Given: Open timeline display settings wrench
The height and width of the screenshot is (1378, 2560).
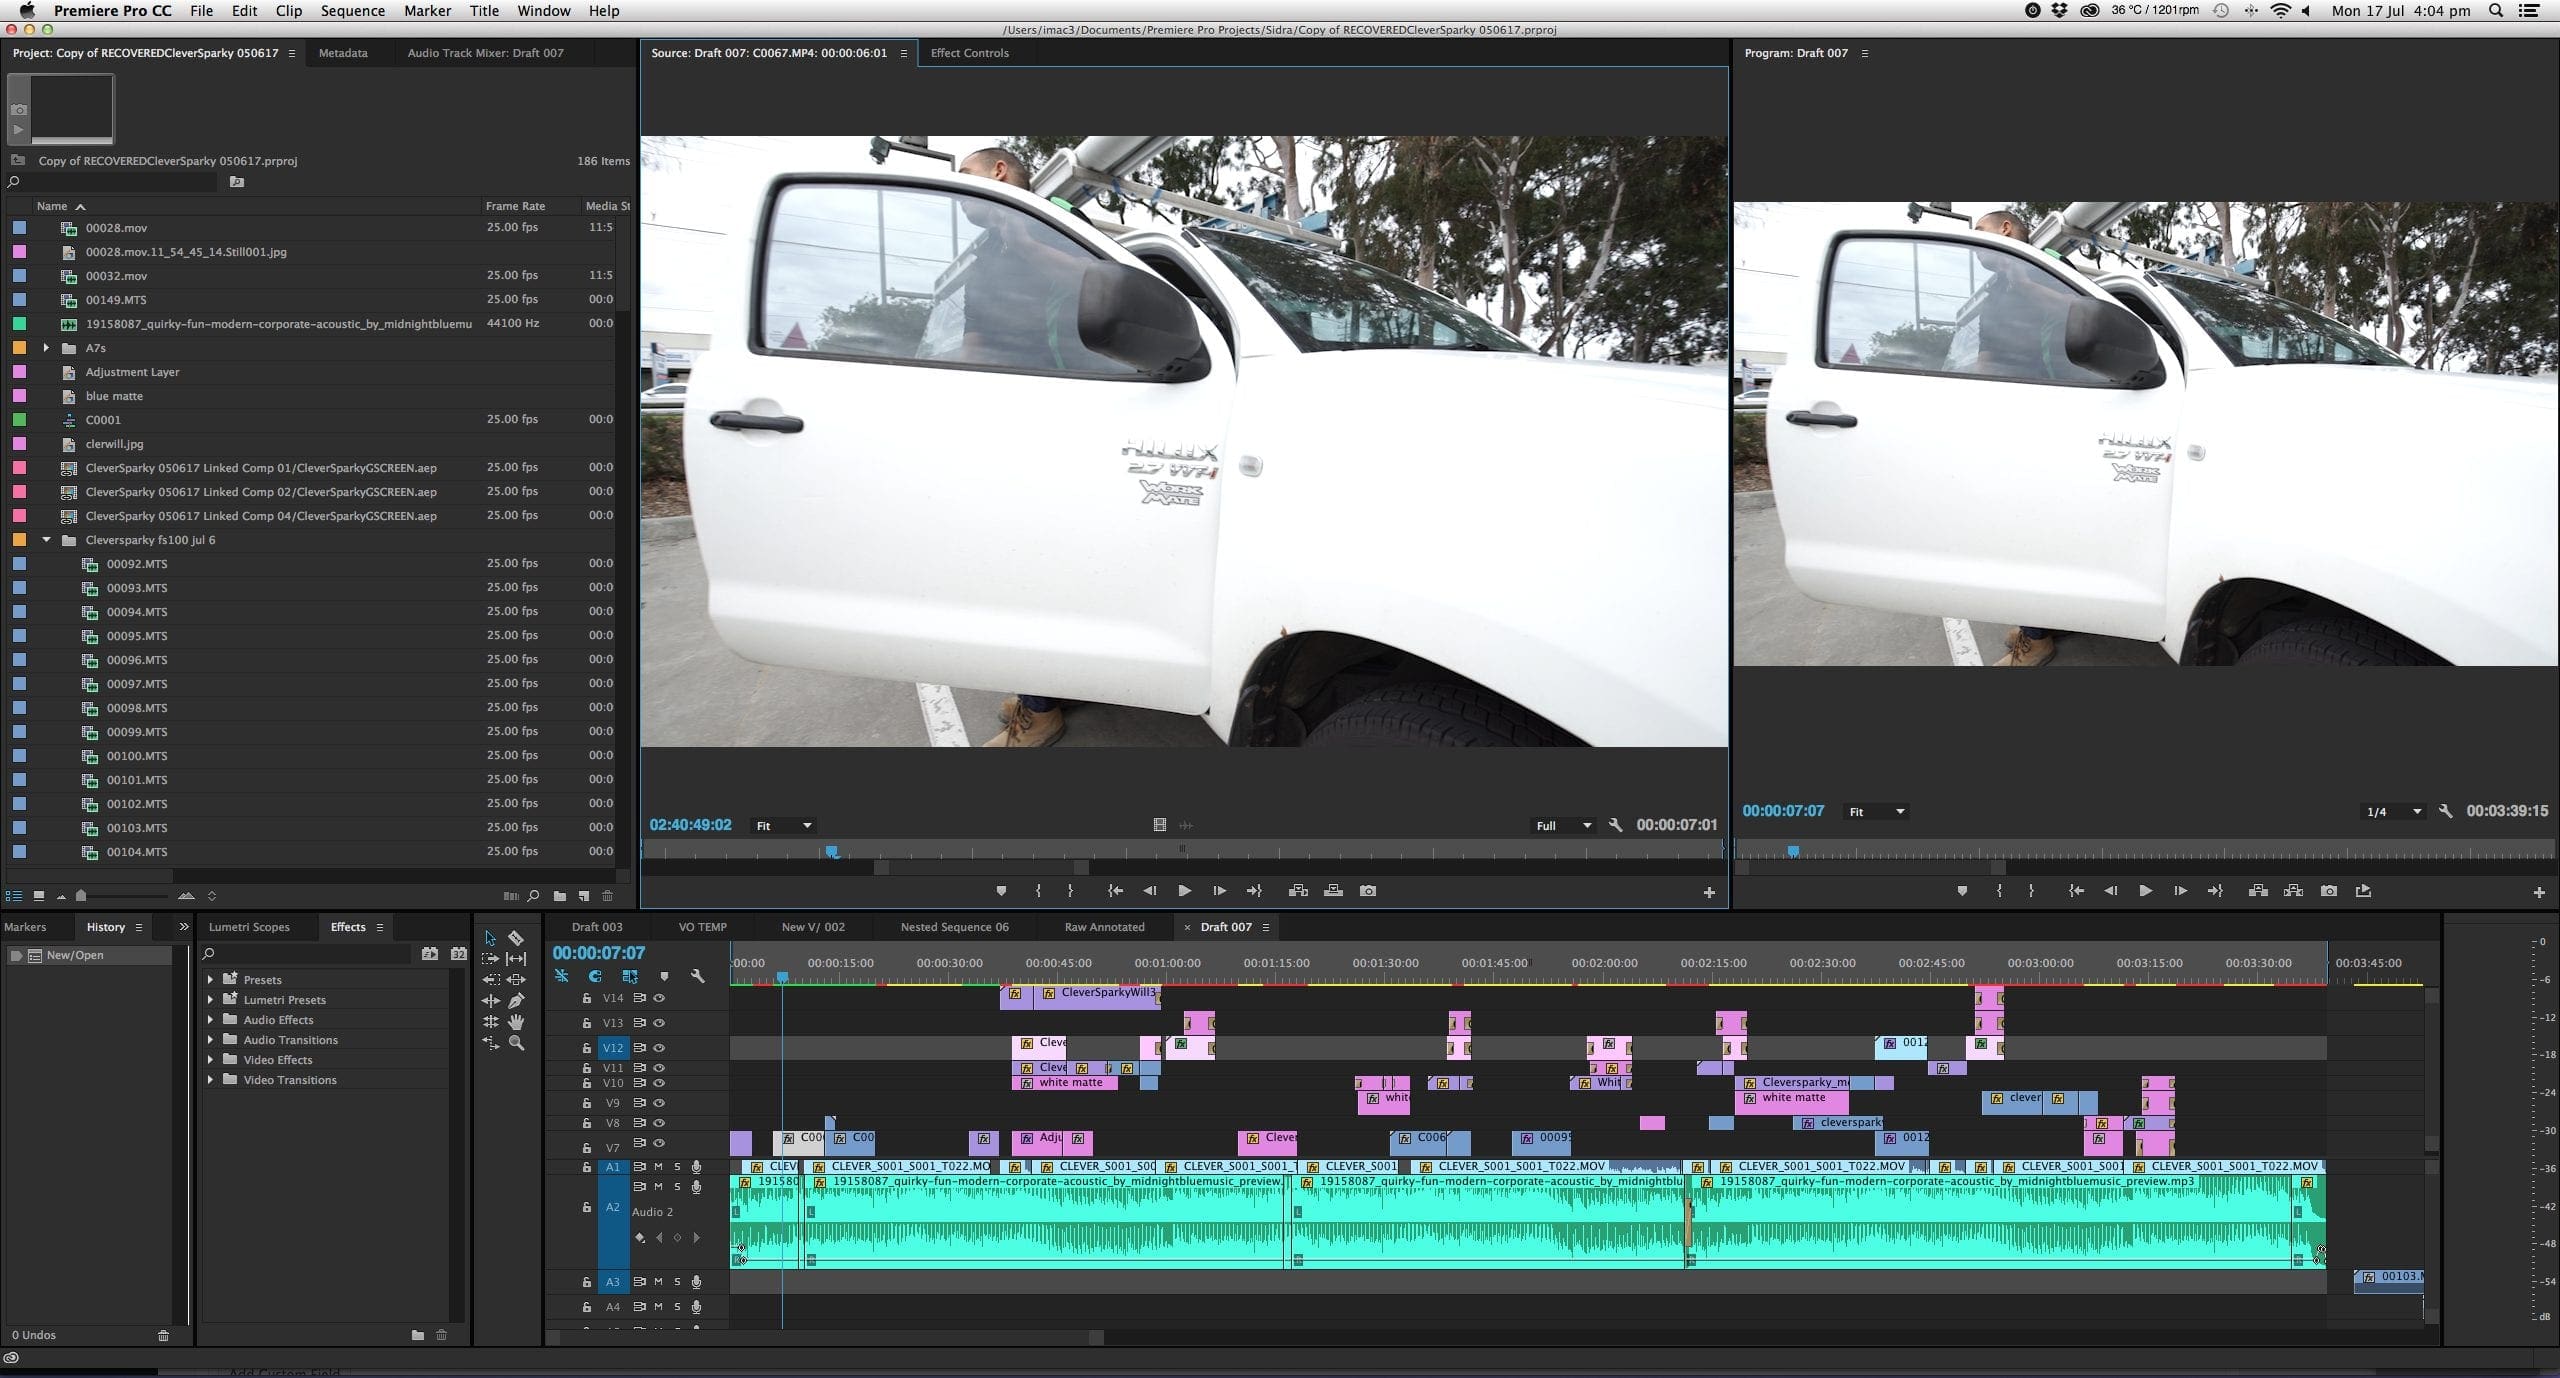Looking at the screenshot, I should (x=698, y=976).
